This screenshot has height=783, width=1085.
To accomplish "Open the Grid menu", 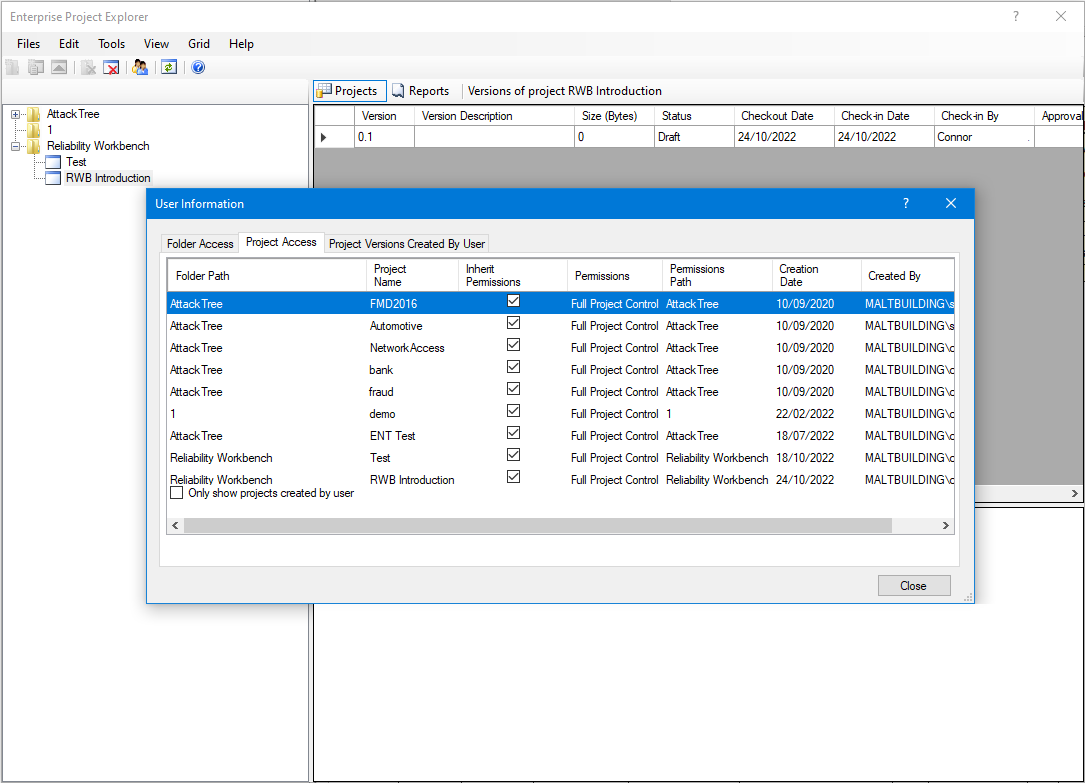I will click(x=199, y=44).
